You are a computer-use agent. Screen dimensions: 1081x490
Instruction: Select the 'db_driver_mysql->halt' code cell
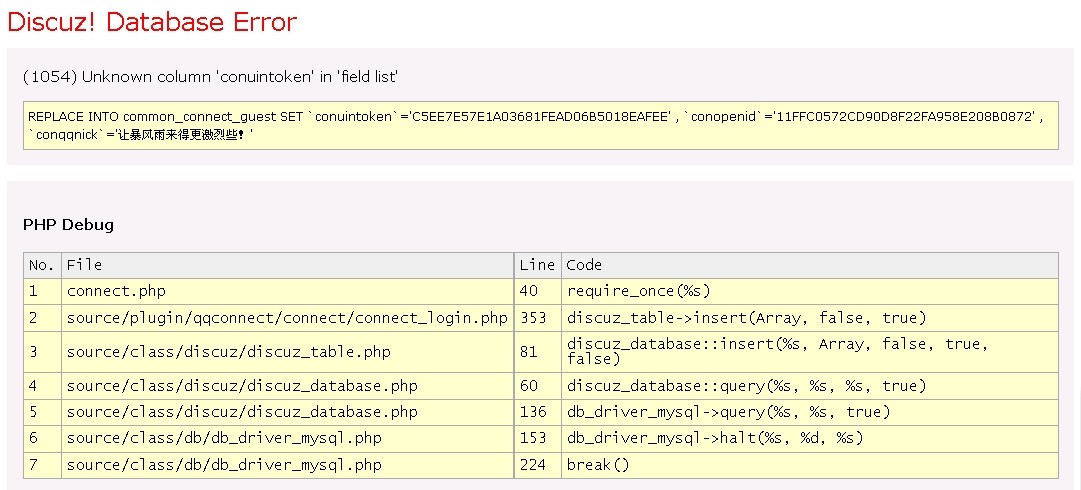click(x=715, y=438)
